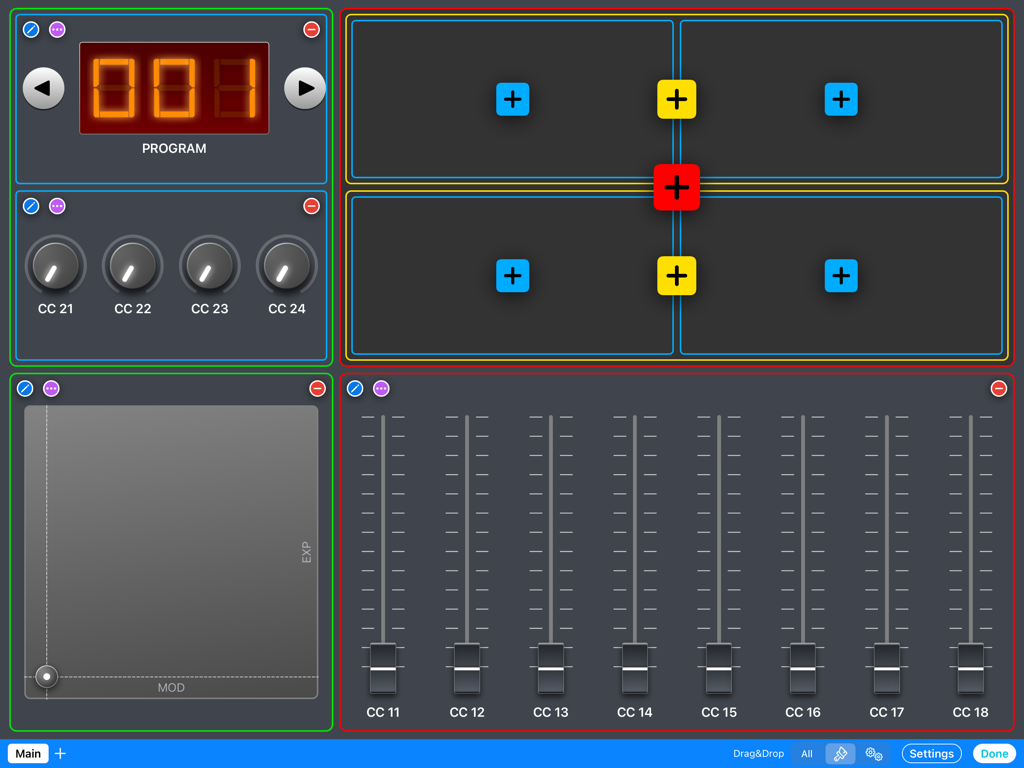This screenshot has width=1024, height=768.
Task: Add a control in the top-left quadrant
Action: point(513,99)
